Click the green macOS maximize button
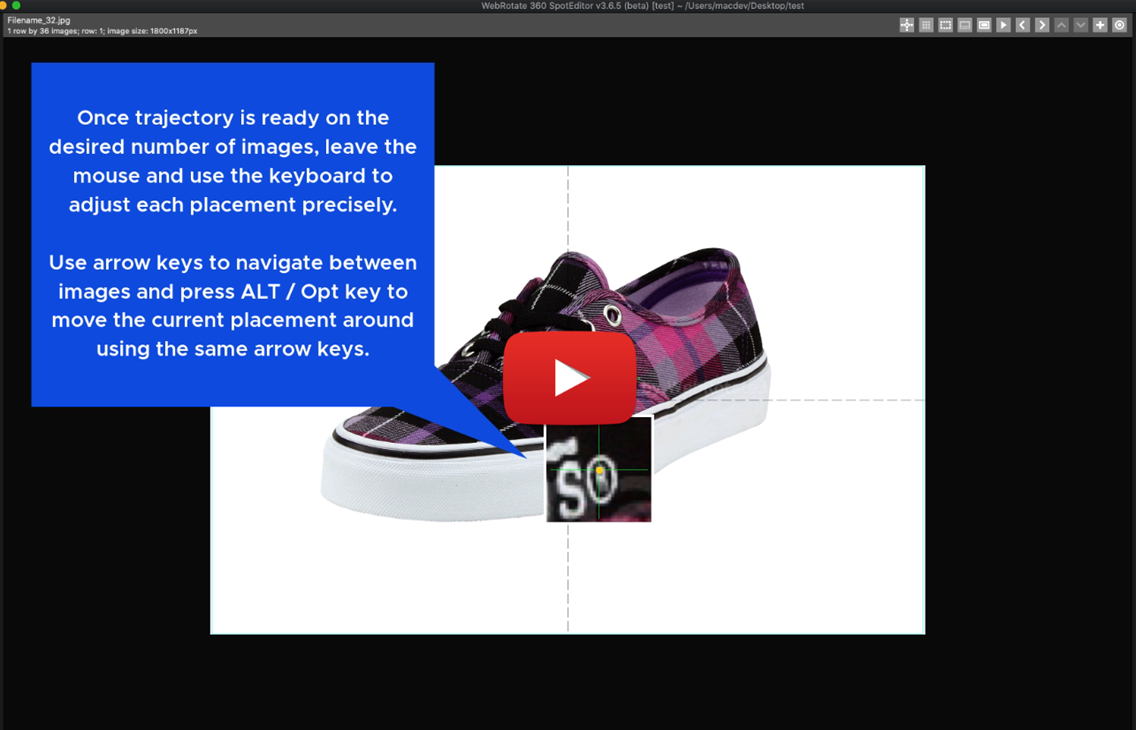This screenshot has width=1136, height=730. coord(16,6)
